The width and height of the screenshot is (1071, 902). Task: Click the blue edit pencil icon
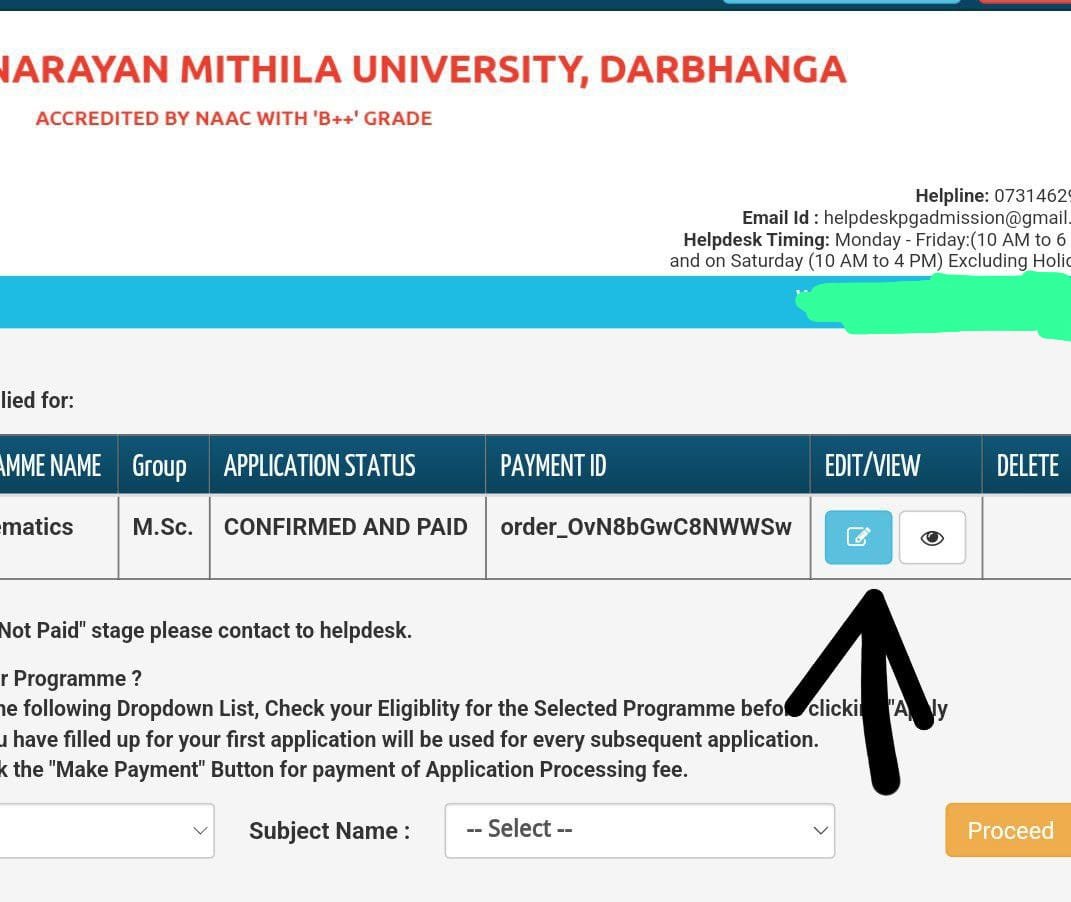(x=858, y=537)
